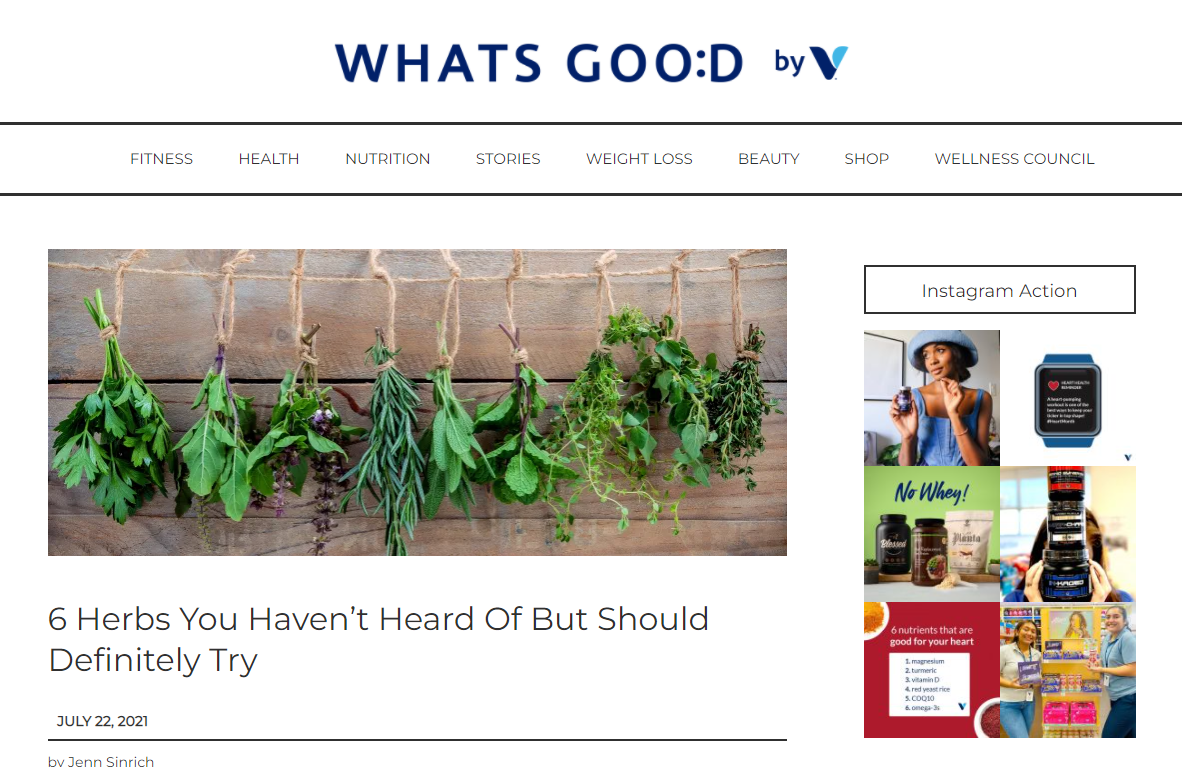The height and width of the screenshot is (767, 1182).
Task: Visit the Shop link
Action: tap(866, 159)
